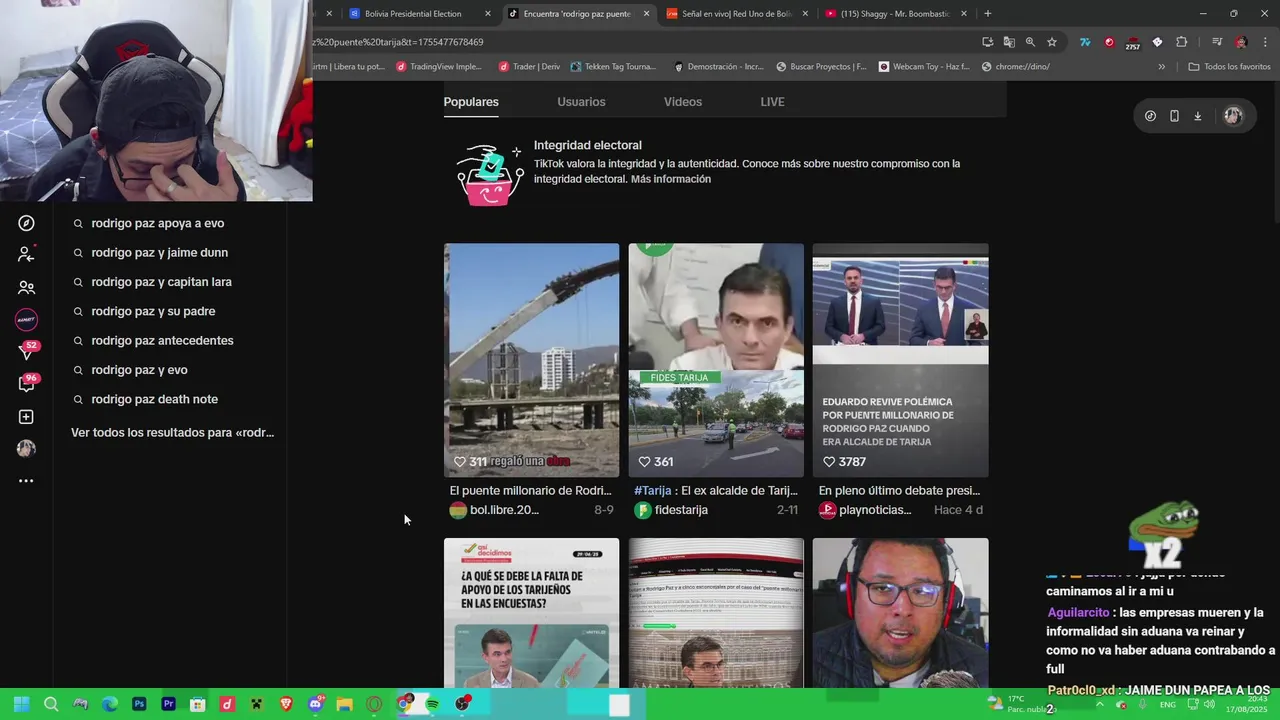Open chrome://dino/ bookmark
This screenshot has width=1280, height=720.
pos(1016,67)
